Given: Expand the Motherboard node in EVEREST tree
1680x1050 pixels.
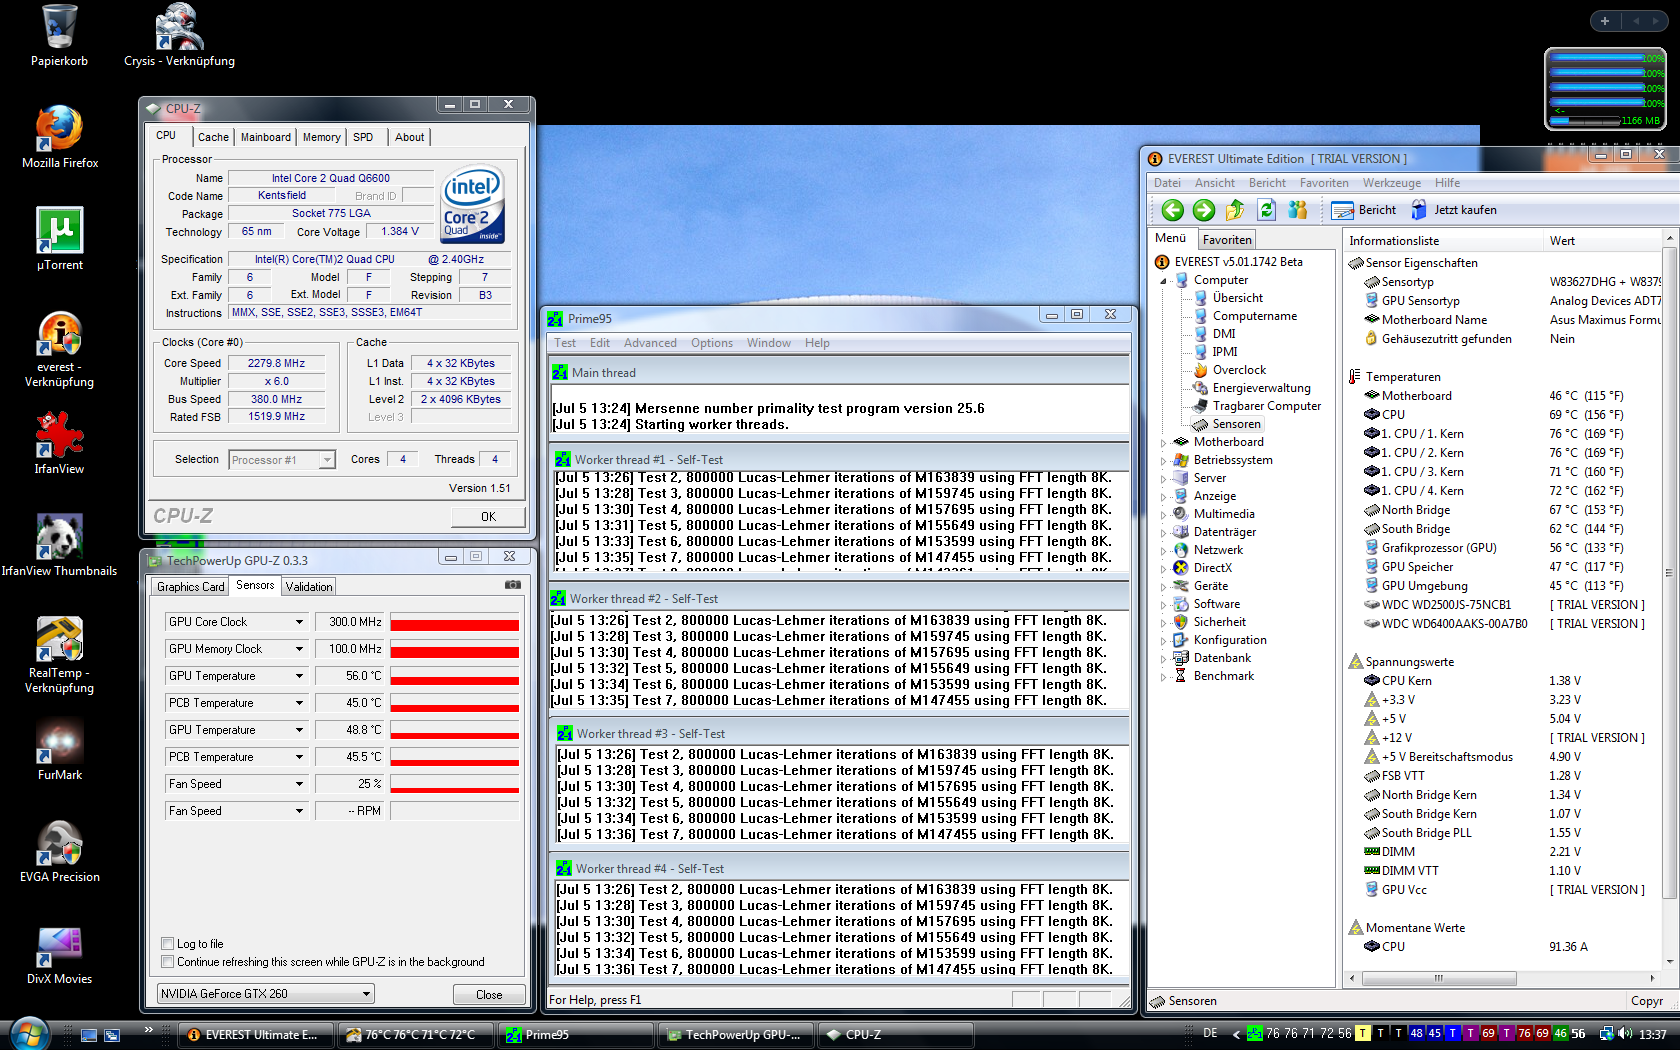Looking at the screenshot, I should (x=1163, y=443).
